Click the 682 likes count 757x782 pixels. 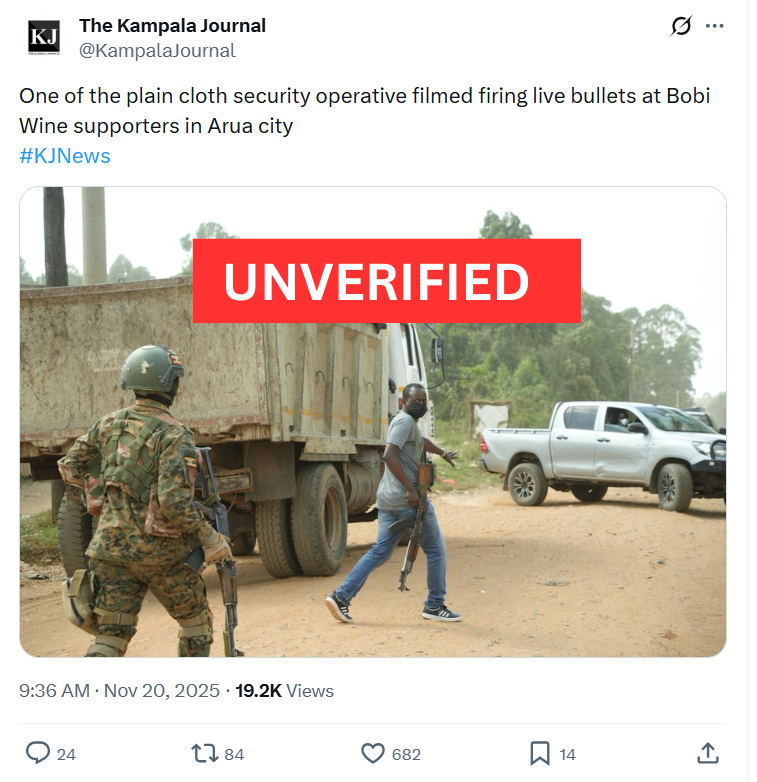(406, 754)
